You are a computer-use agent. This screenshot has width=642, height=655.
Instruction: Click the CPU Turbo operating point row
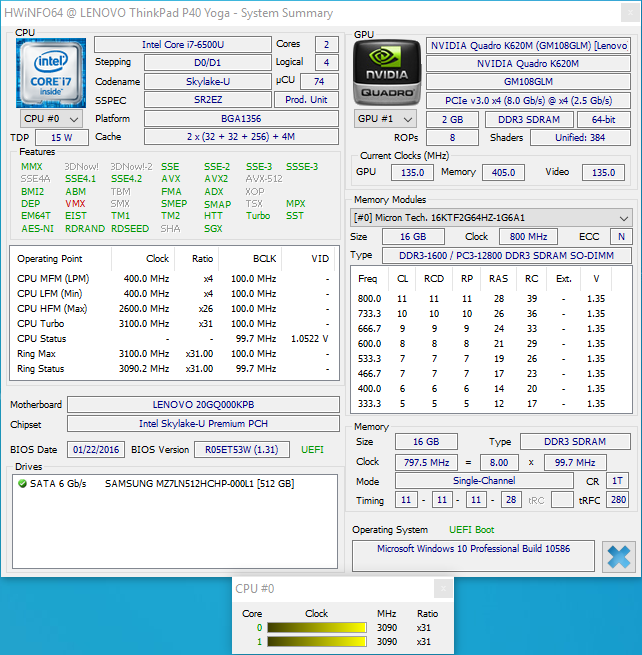pos(173,324)
